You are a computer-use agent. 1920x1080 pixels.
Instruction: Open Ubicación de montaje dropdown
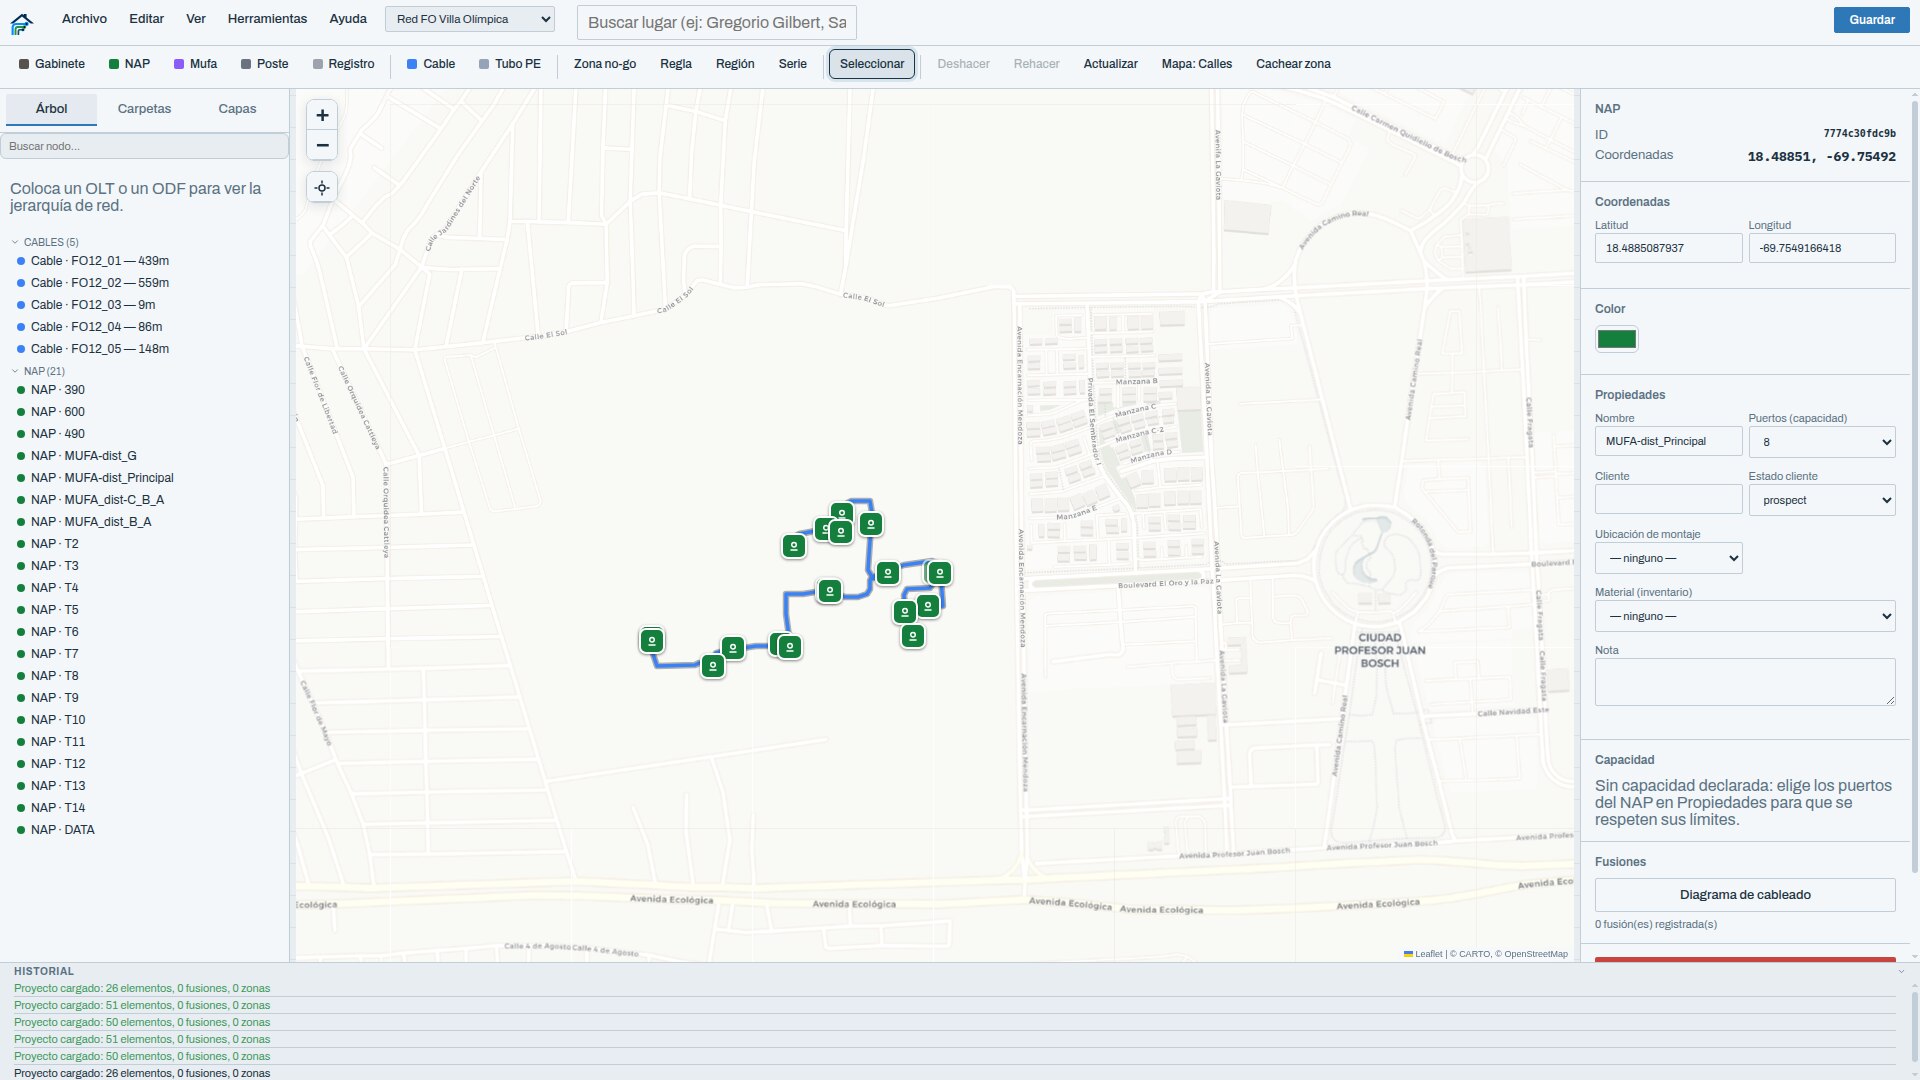1668,558
